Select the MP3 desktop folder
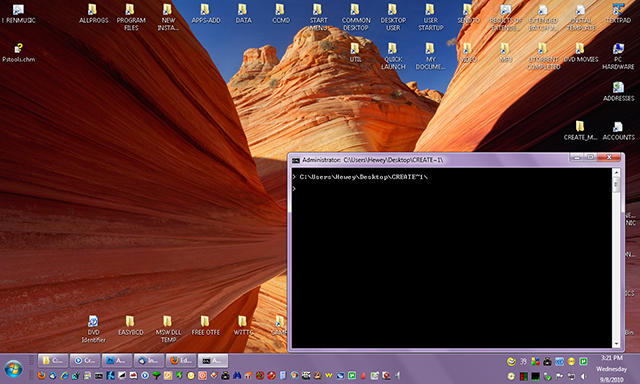Image resolution: width=640 pixels, height=384 pixels. click(x=506, y=52)
